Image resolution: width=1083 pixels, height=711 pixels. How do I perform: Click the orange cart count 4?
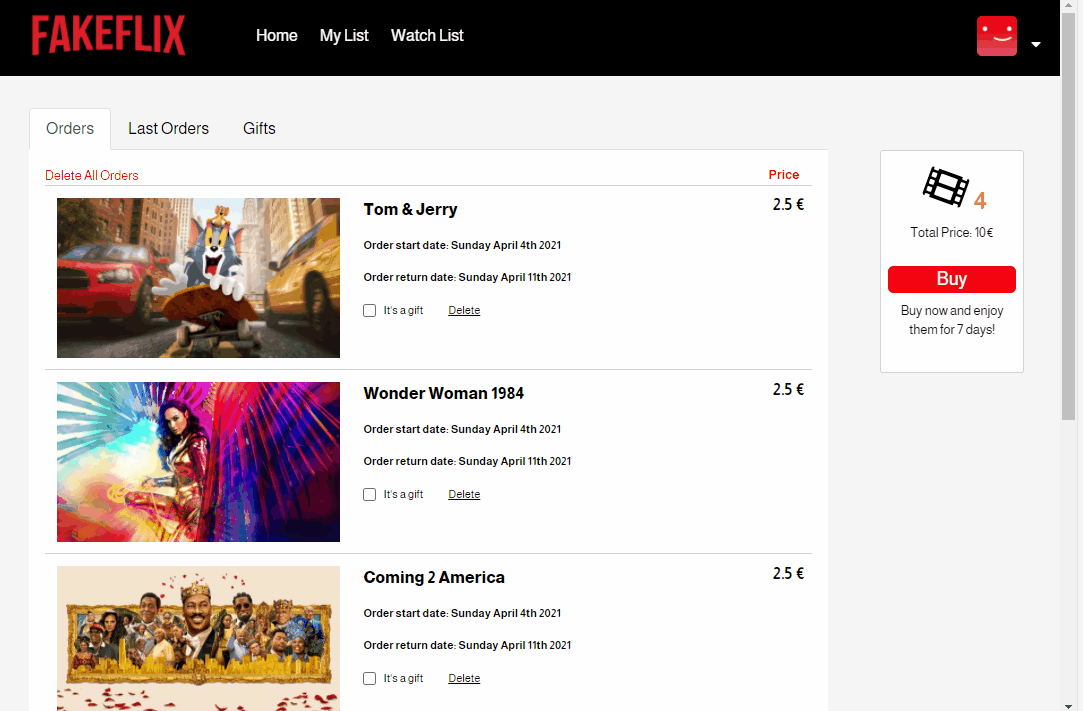click(x=980, y=201)
